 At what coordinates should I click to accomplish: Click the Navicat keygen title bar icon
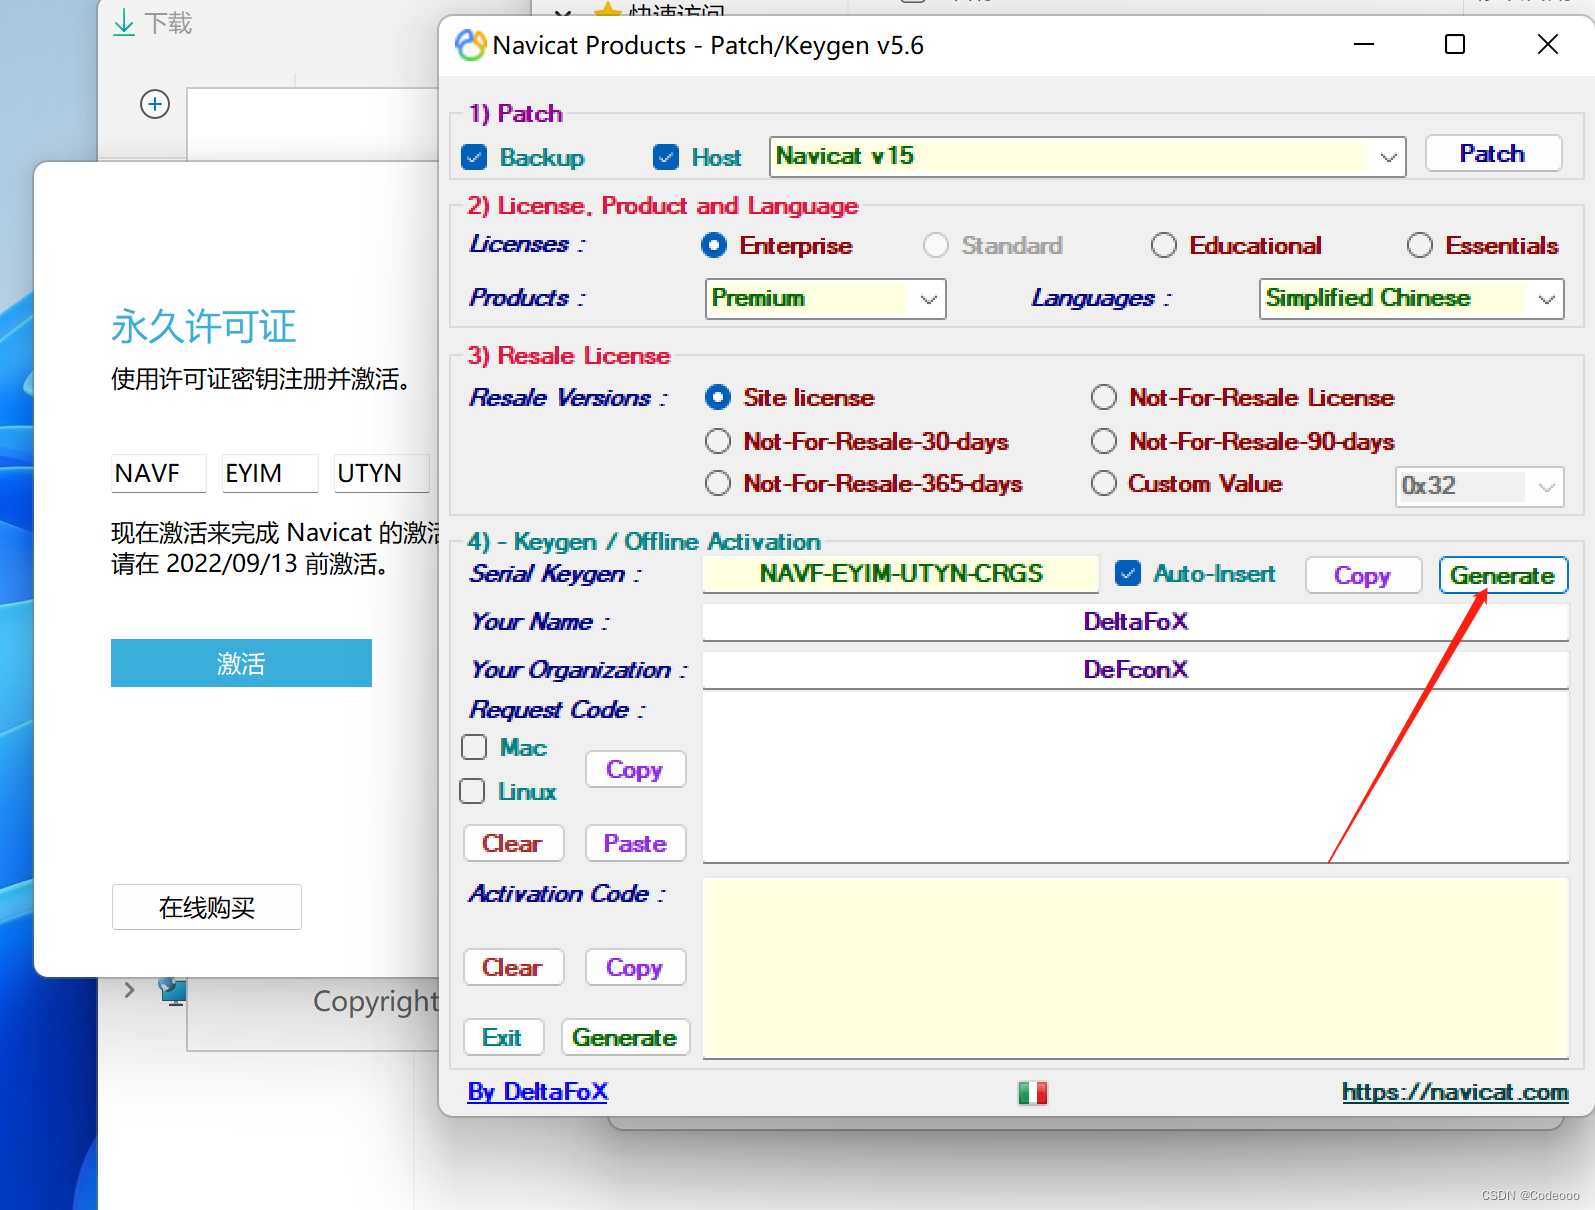point(470,45)
